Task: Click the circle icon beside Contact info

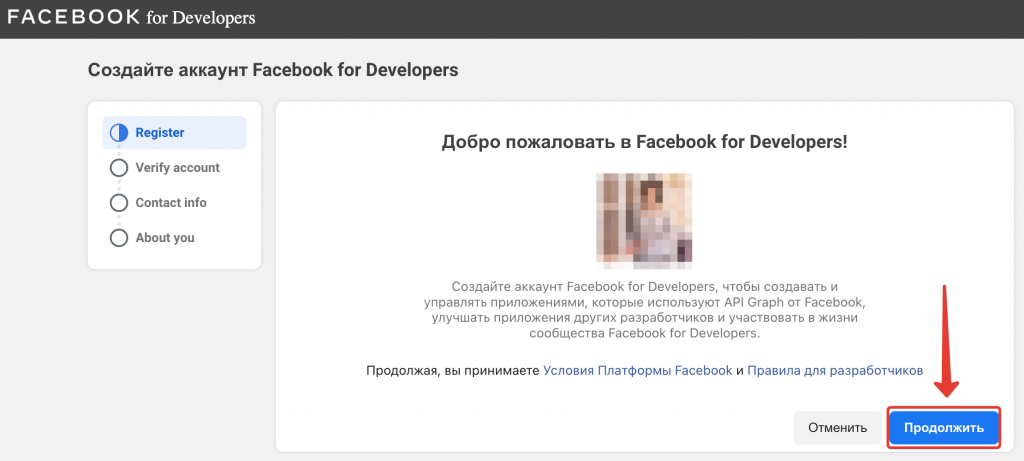Action: [x=119, y=203]
